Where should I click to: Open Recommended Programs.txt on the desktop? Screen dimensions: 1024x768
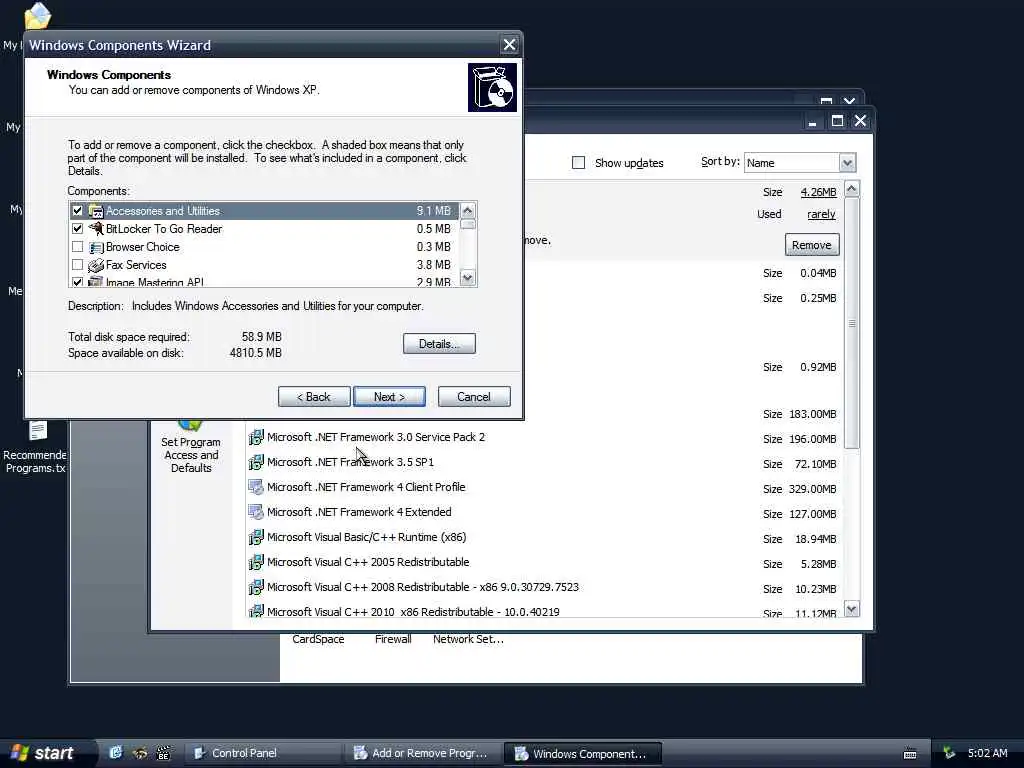click(x=35, y=447)
